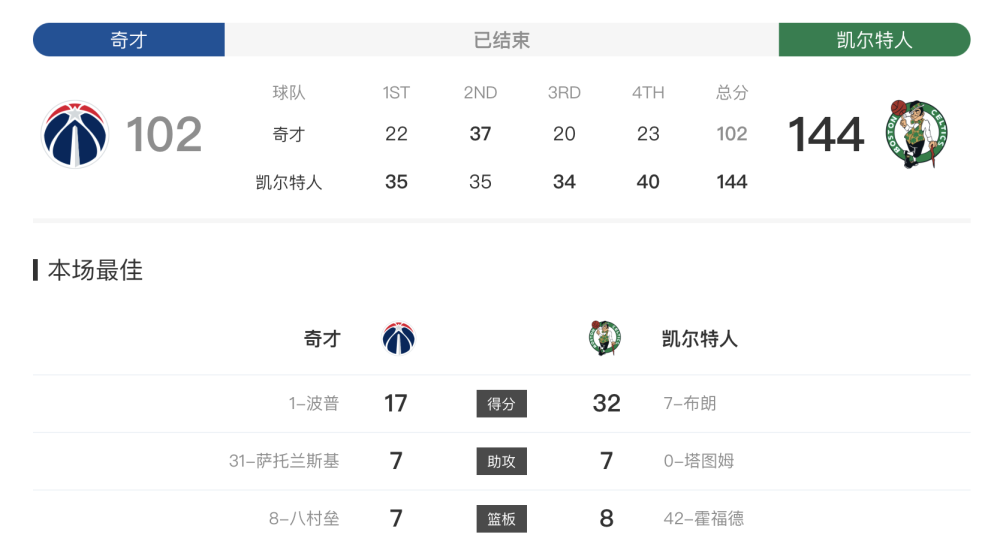The width and height of the screenshot is (1000, 553).
Task: Open player 1-波普 profile
Action: coord(313,403)
